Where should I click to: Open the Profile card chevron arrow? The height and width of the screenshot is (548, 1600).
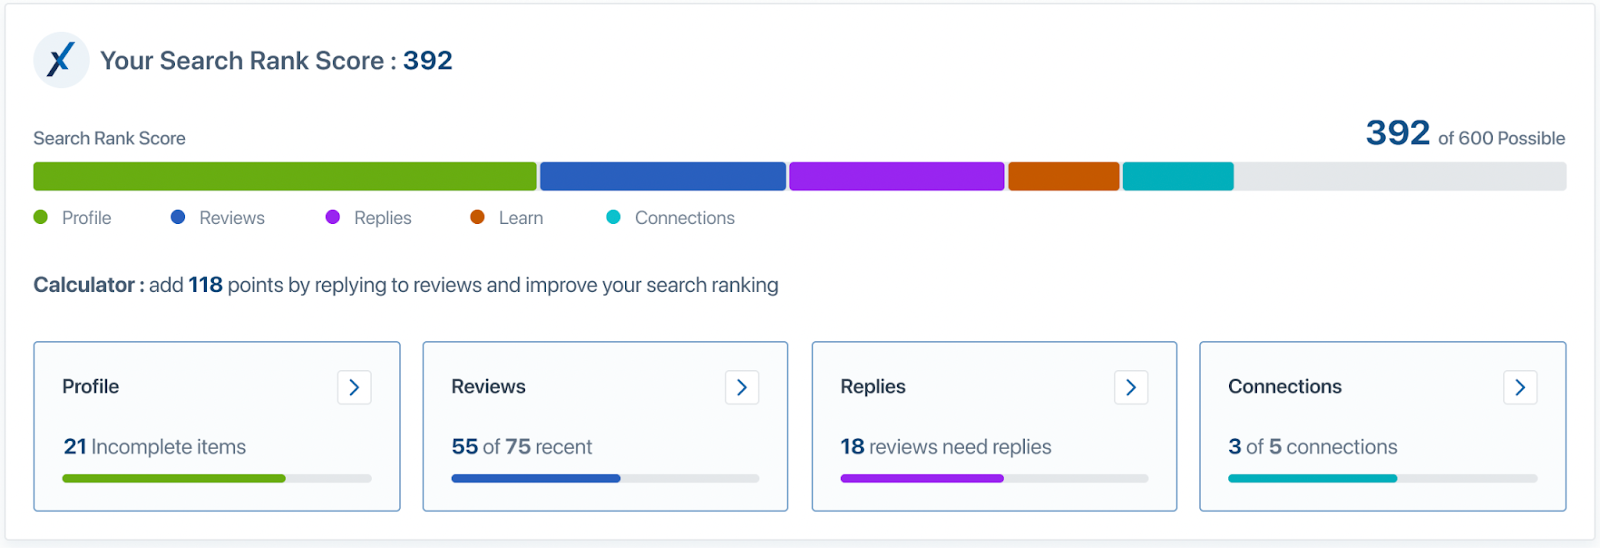click(354, 388)
